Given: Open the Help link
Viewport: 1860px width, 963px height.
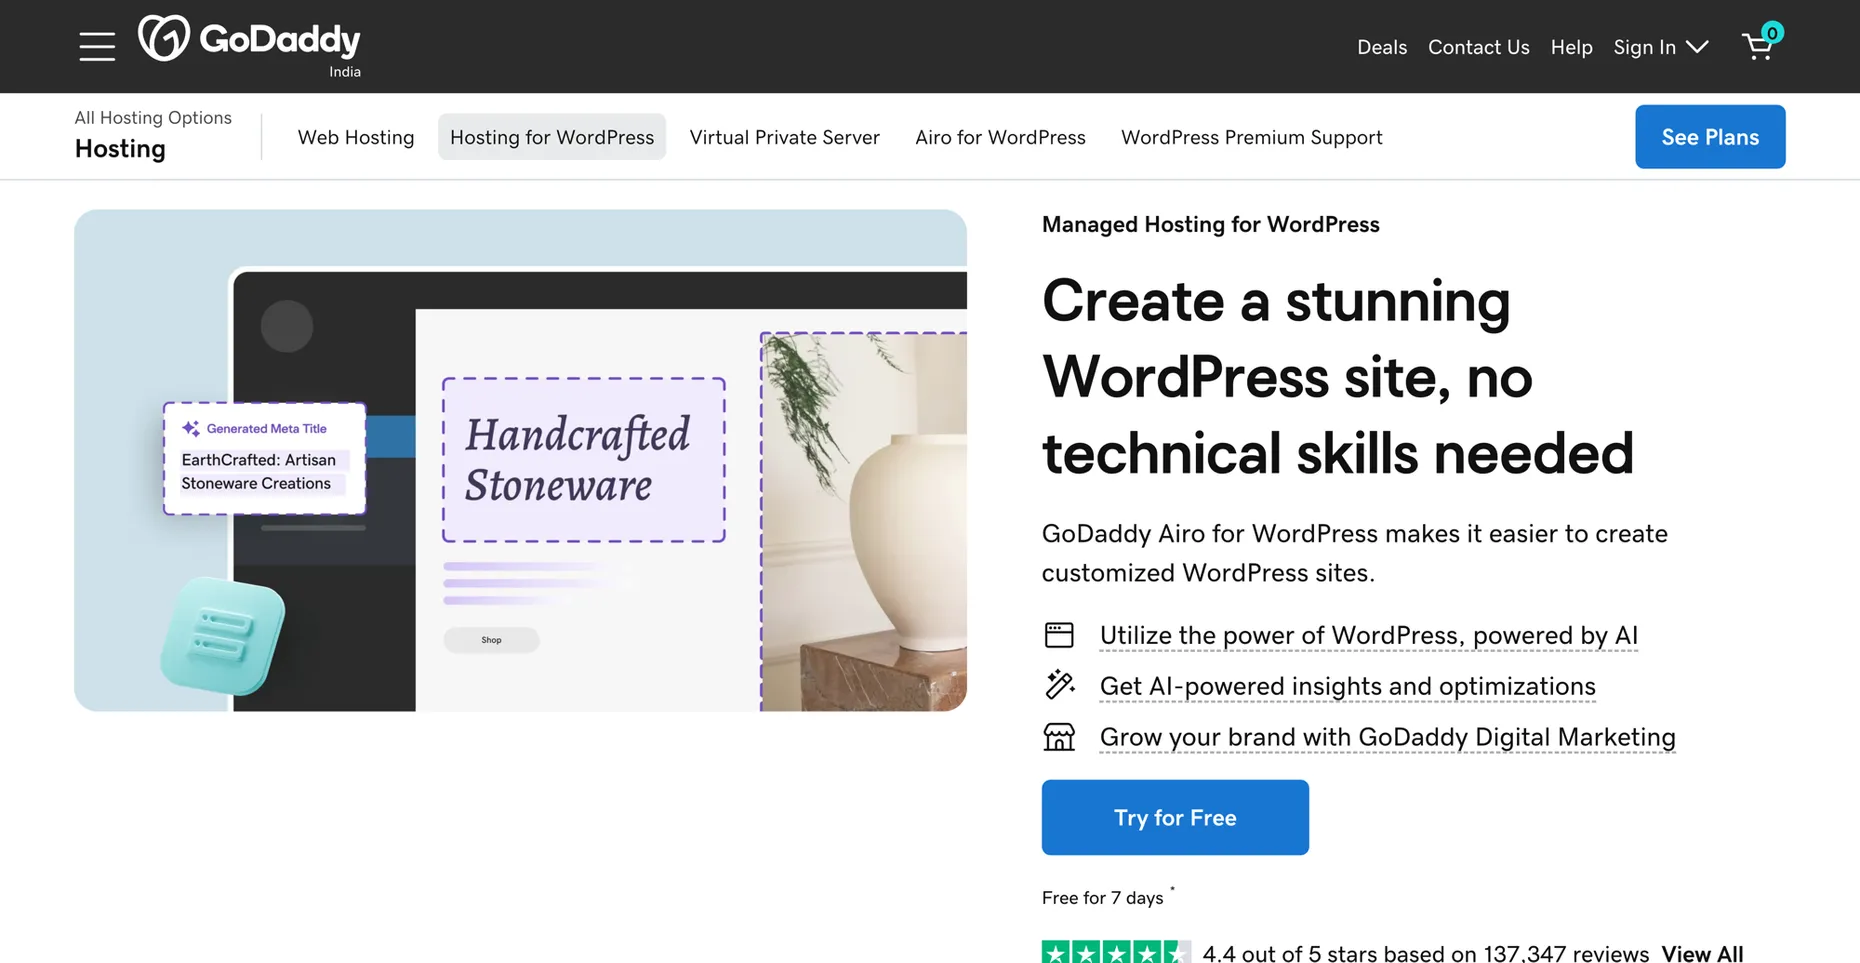Looking at the screenshot, I should (x=1571, y=47).
